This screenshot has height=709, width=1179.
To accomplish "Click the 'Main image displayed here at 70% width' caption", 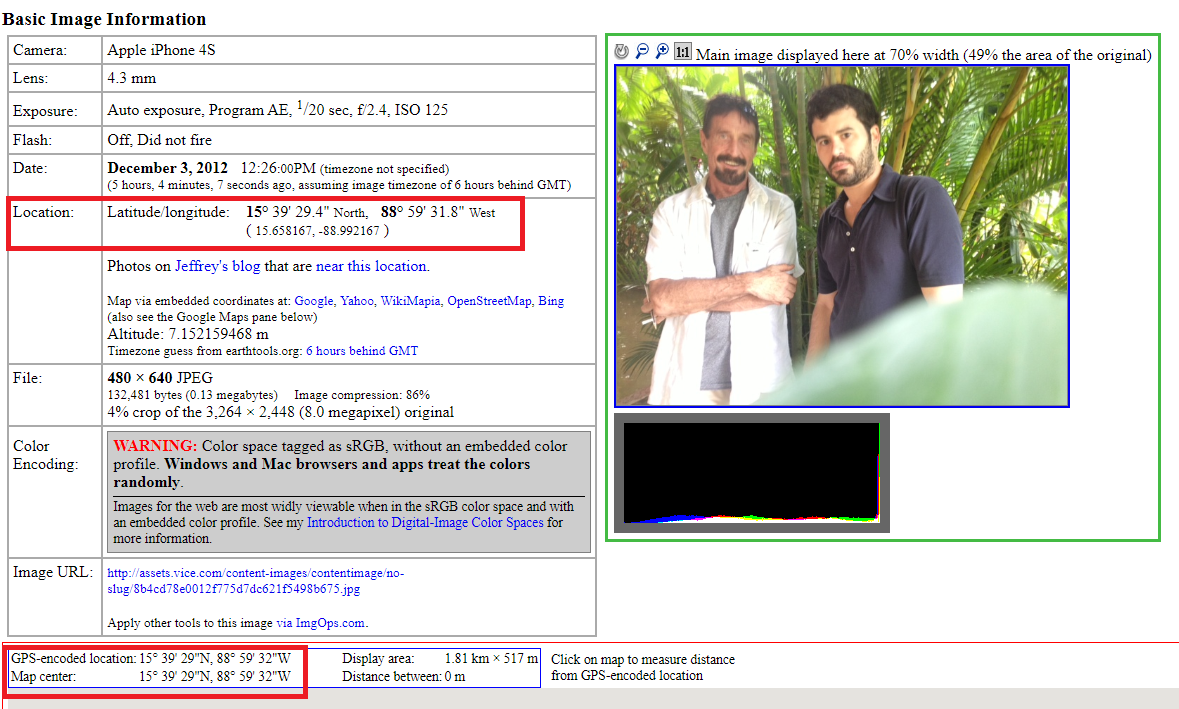I will click(x=923, y=55).
